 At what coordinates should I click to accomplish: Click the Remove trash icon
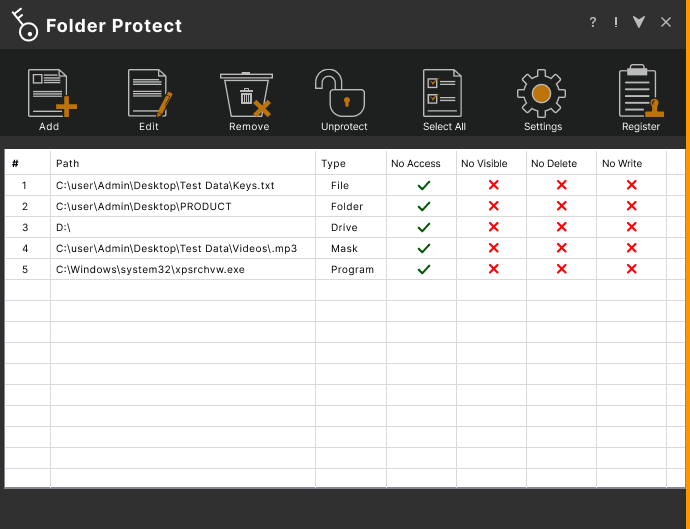246,95
